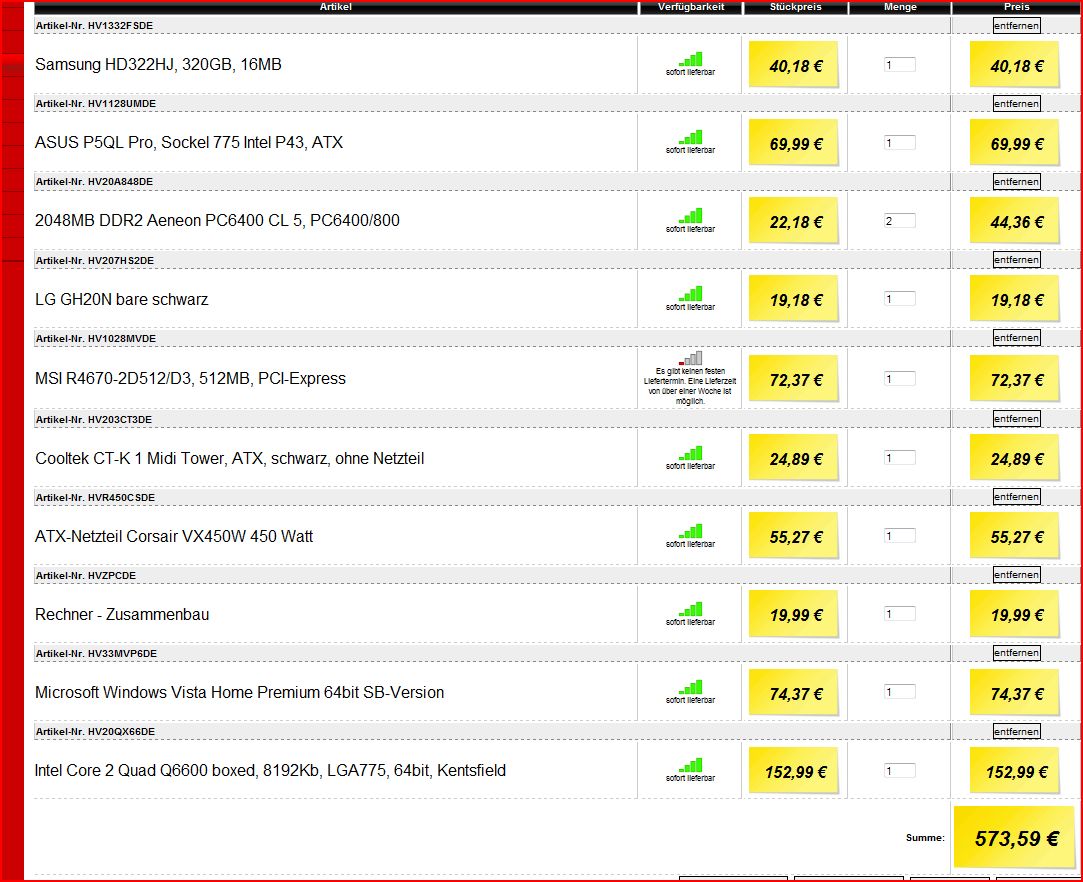This screenshot has height=882, width=1083.
Task: Click product name Microsoft Windows Vista Home Premium
Action: (239, 693)
